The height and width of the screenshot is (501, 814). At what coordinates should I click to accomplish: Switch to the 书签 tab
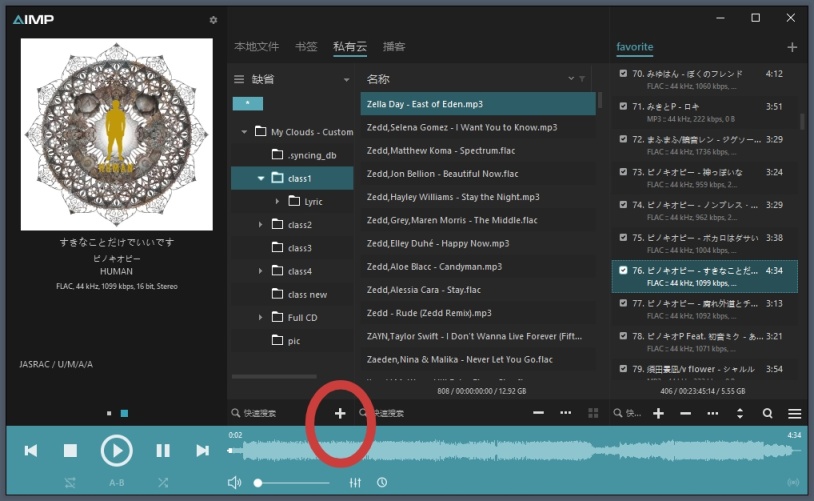306,47
